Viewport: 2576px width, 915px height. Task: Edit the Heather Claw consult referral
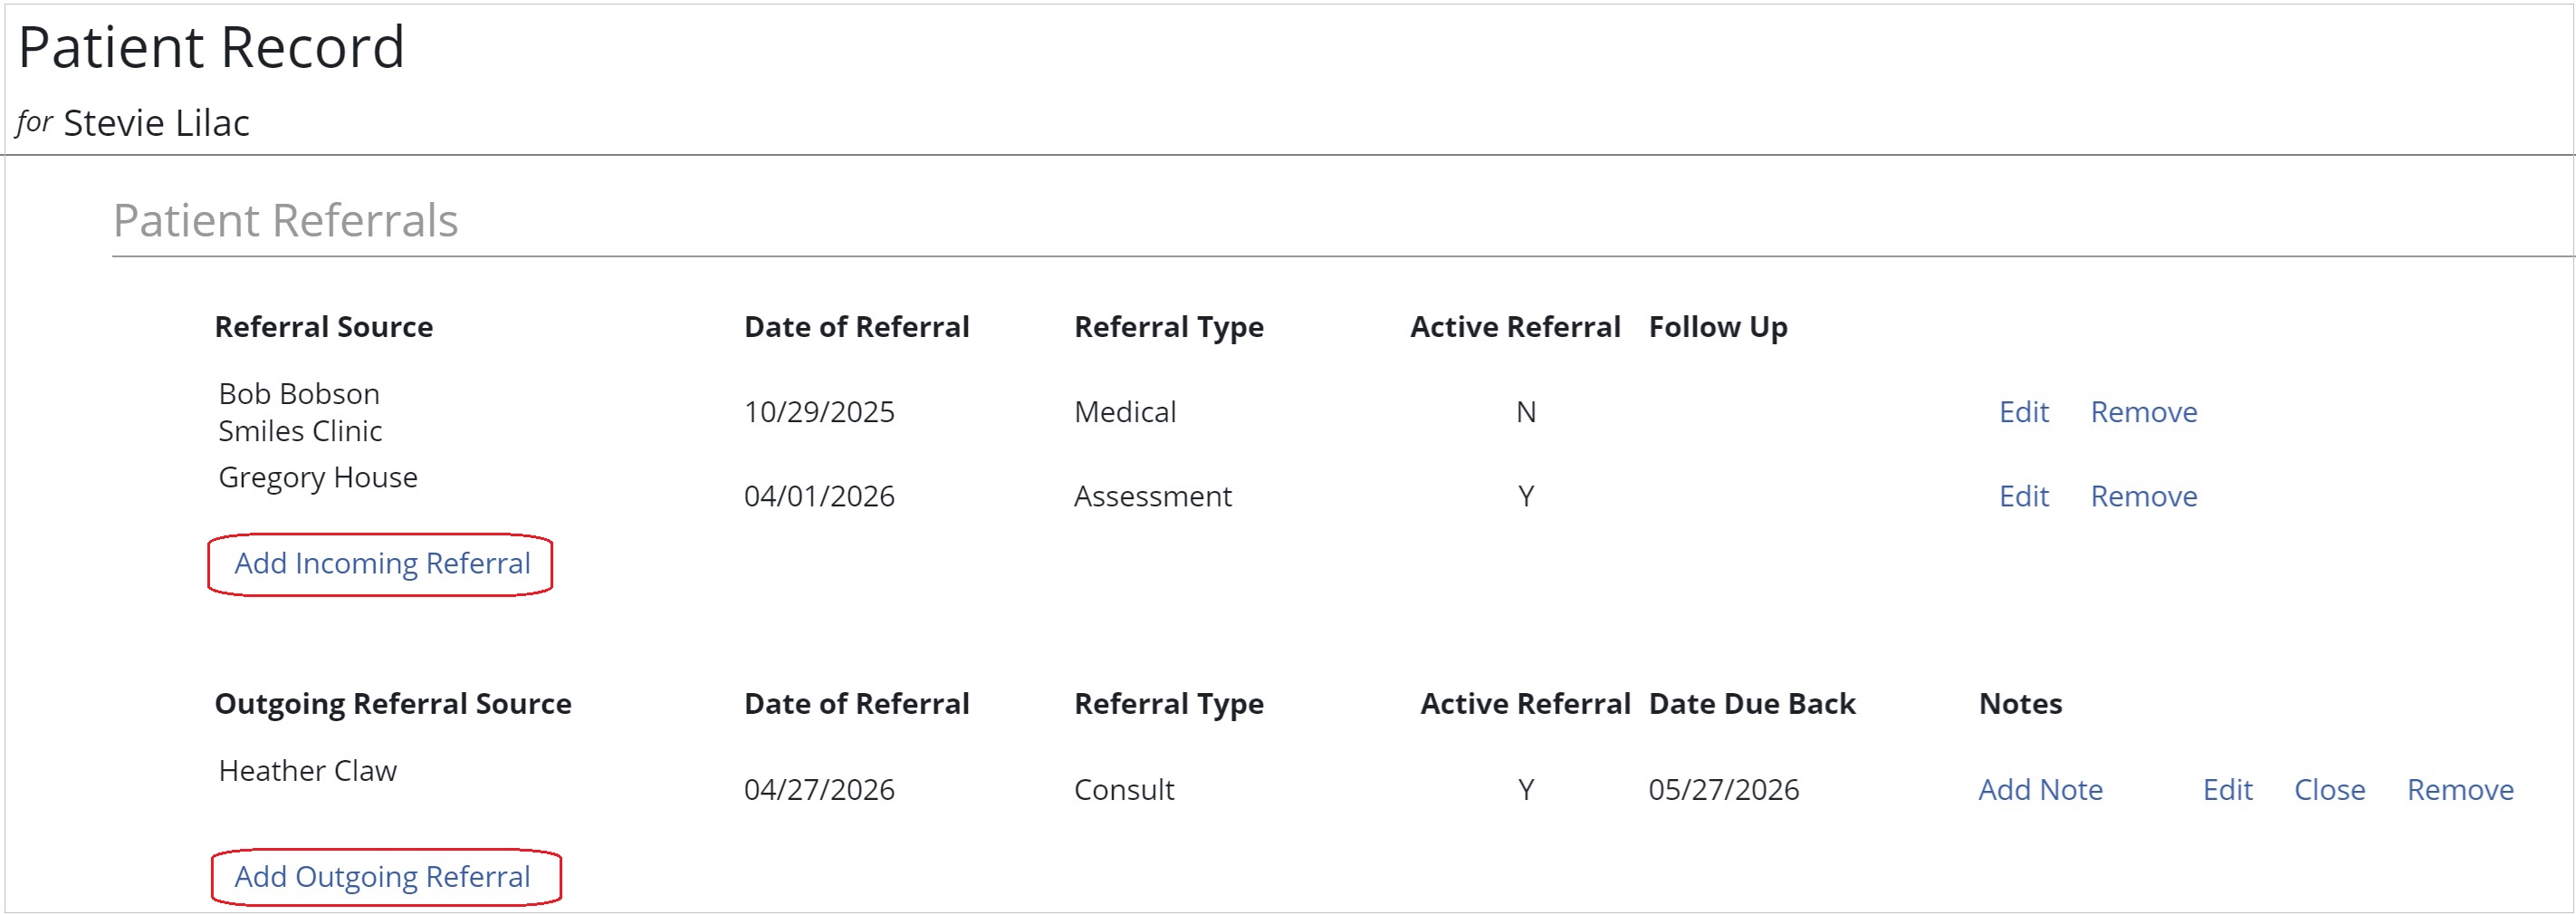pos(2227,790)
